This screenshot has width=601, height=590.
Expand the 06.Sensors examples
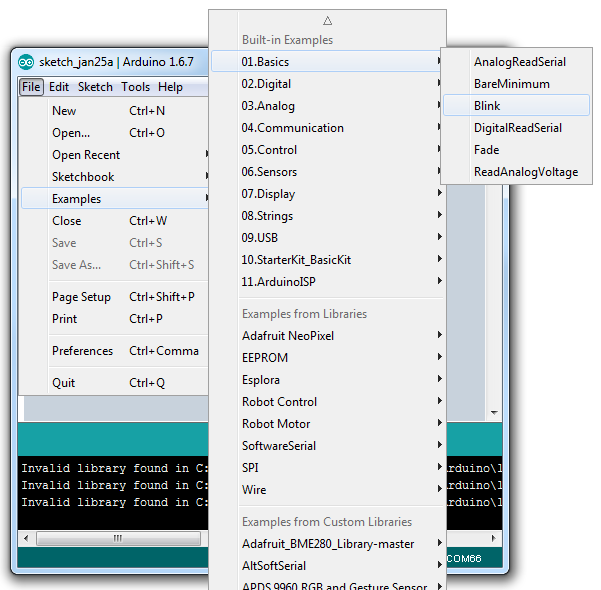tap(327, 171)
